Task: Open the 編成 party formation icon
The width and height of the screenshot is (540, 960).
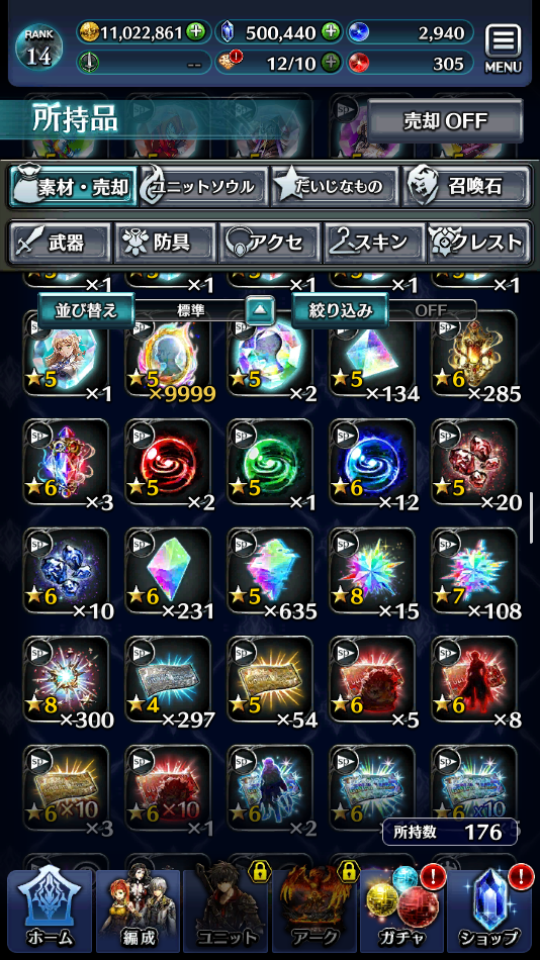Action: coord(138,910)
